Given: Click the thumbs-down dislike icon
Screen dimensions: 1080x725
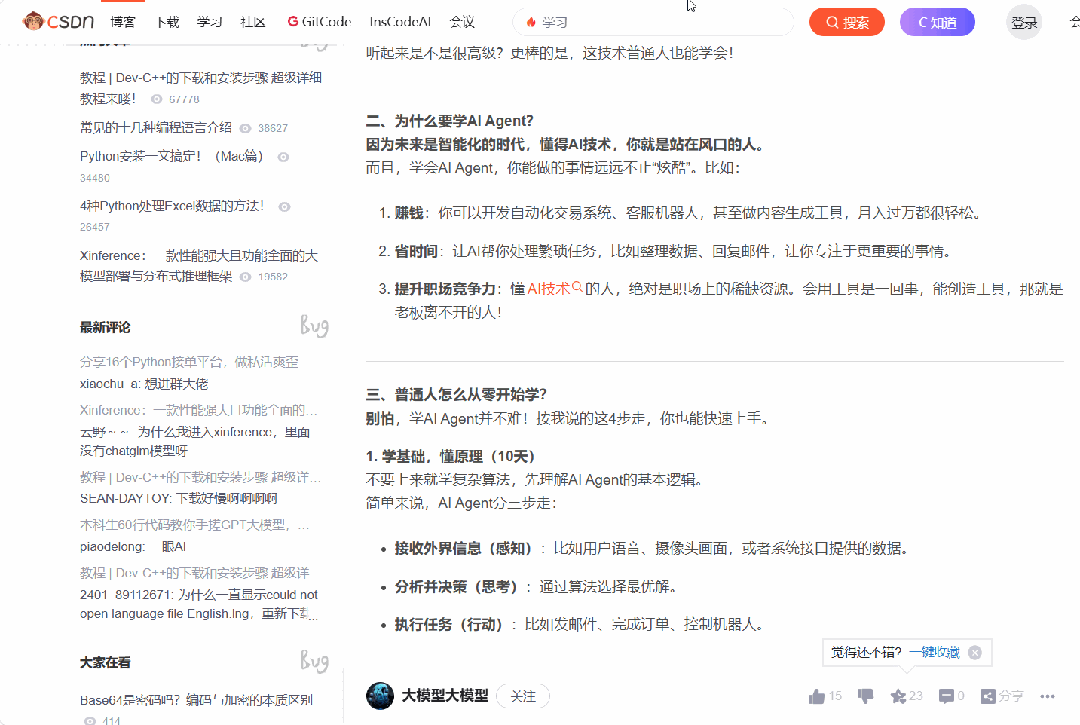Looking at the screenshot, I should [x=864, y=697].
